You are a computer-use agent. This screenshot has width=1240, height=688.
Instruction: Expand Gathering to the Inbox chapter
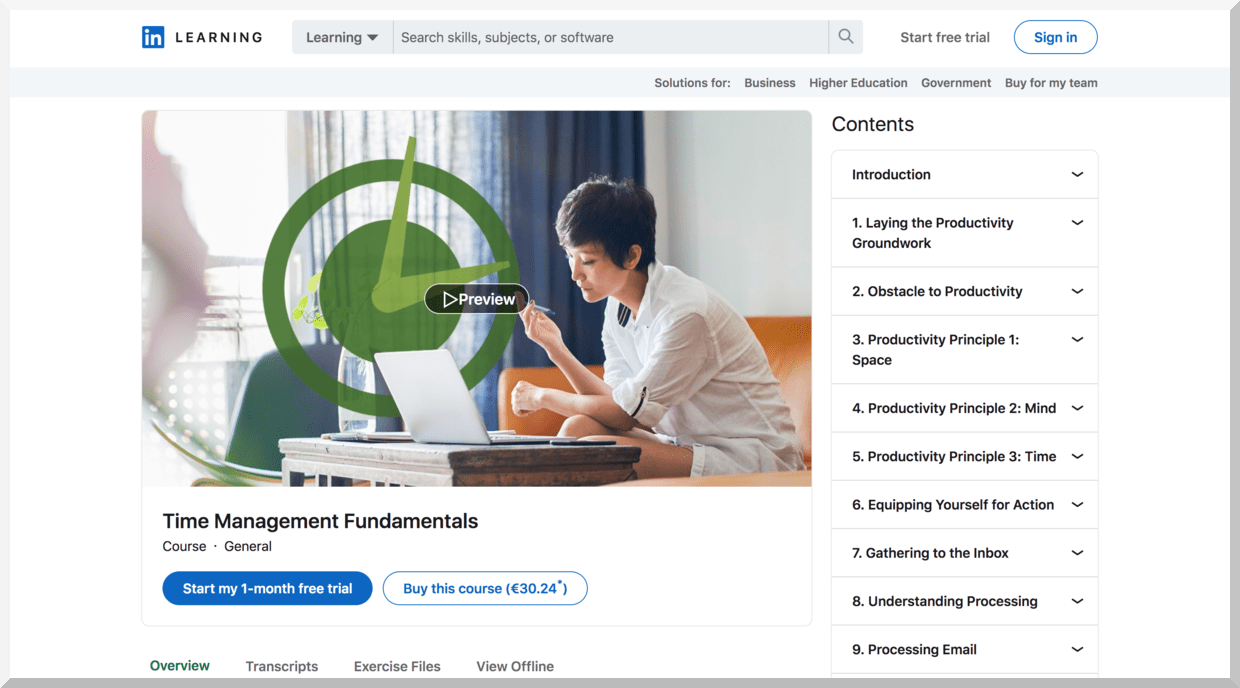964,553
